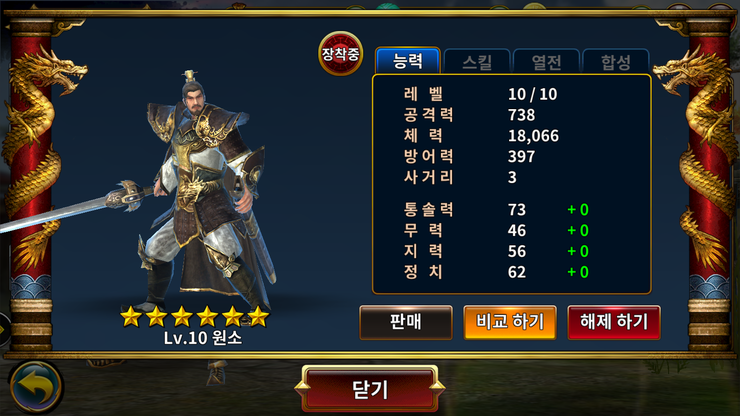Tap the red 장착중 equipped badge

point(340,53)
